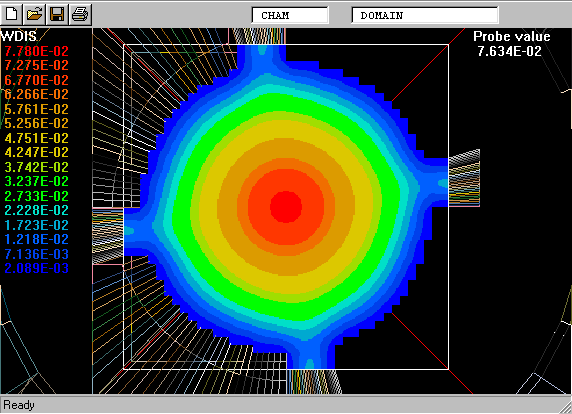
Task: Open a file with folder icon
Action: (x=34, y=14)
